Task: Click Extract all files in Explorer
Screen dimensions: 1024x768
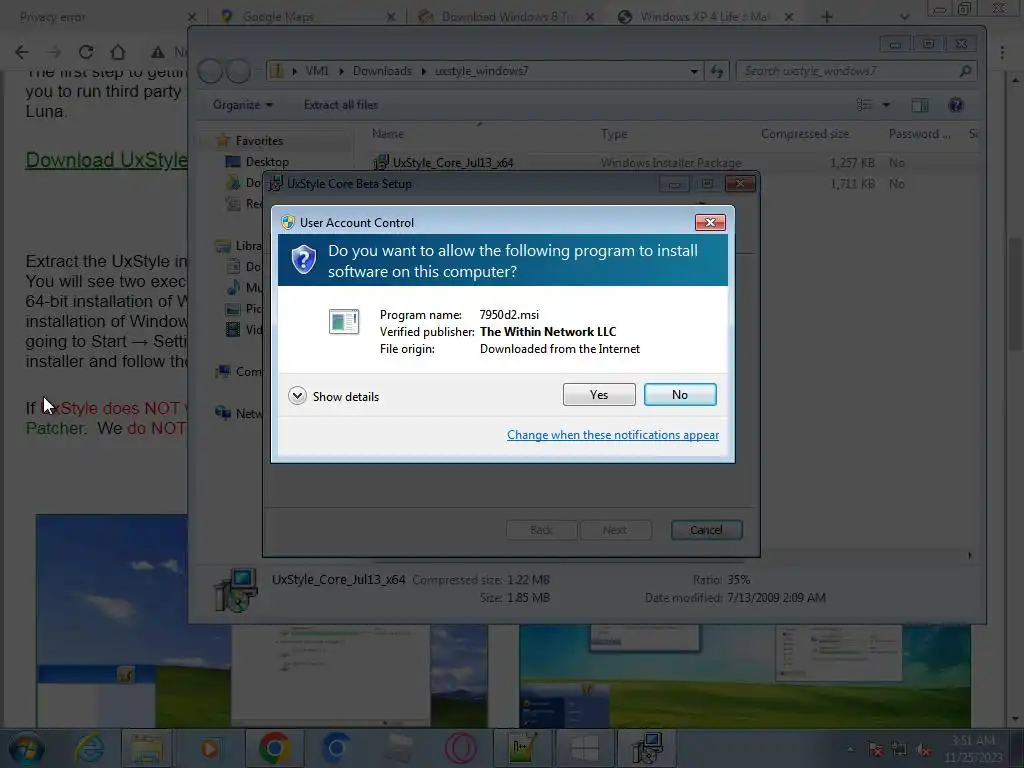Action: (340, 105)
